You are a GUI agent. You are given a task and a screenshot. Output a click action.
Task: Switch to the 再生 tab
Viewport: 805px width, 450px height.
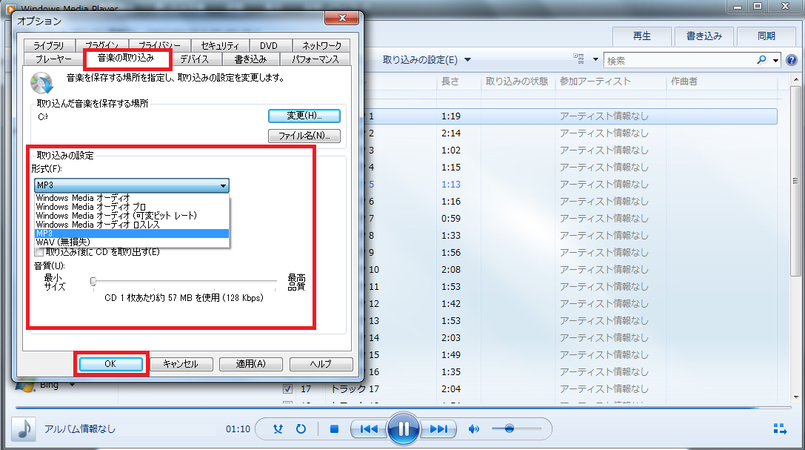(x=642, y=36)
